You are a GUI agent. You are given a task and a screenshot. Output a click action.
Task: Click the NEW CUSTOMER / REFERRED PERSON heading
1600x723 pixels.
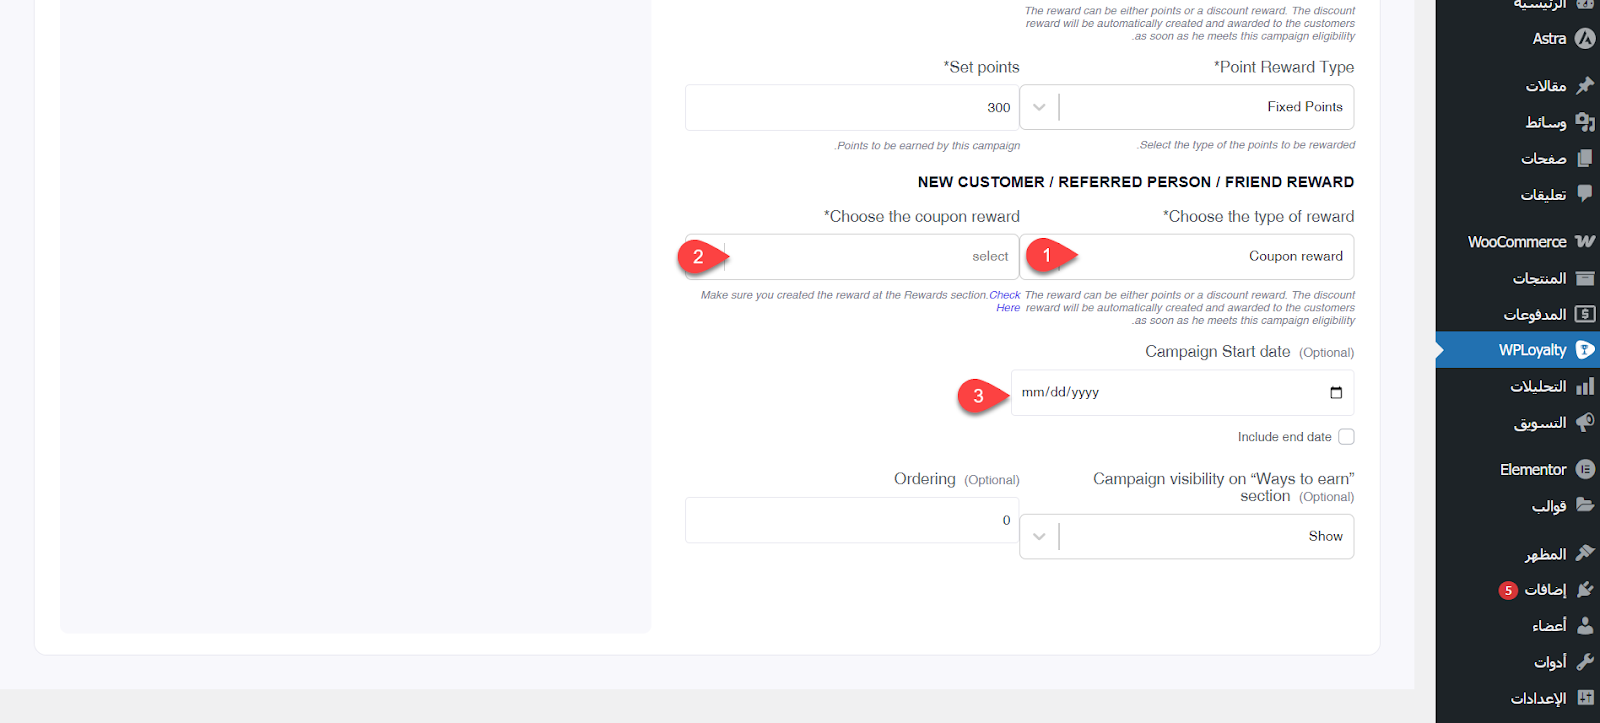[x=1136, y=182]
